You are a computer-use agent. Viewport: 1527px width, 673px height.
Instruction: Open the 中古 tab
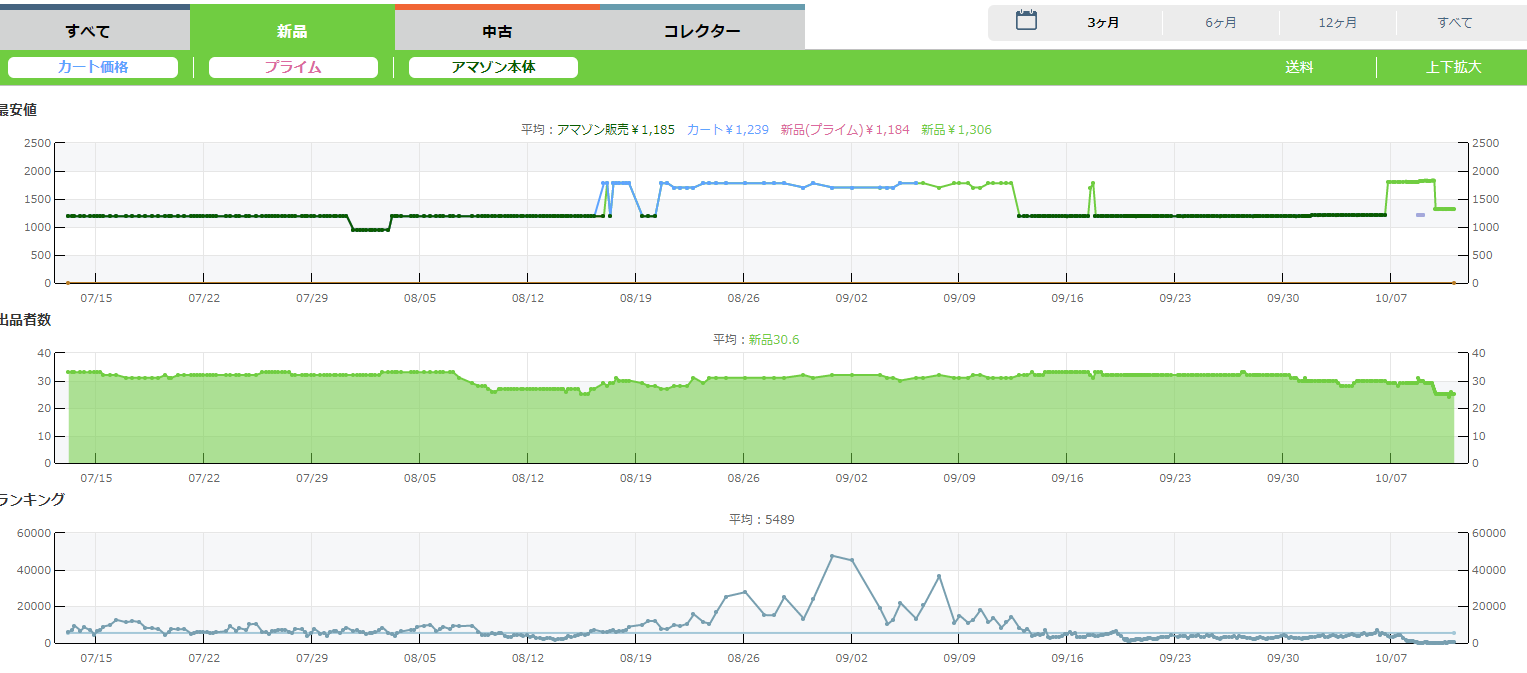coord(497,30)
